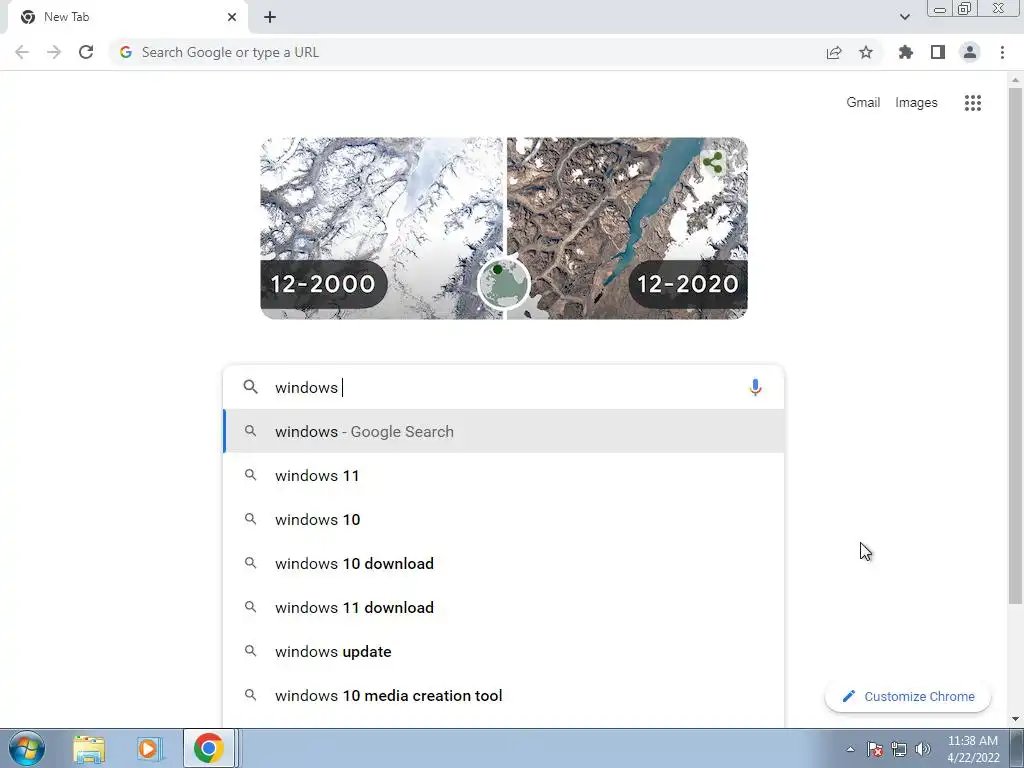Screen dimensions: 1024x768
Task: Click into the Google search box text
Action: [x=506, y=387]
